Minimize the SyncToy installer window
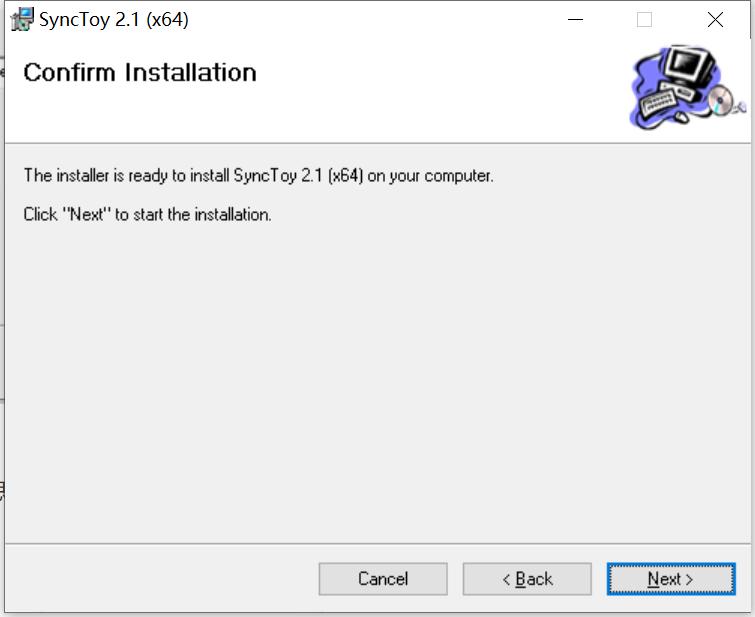755x617 pixels. [x=575, y=19]
